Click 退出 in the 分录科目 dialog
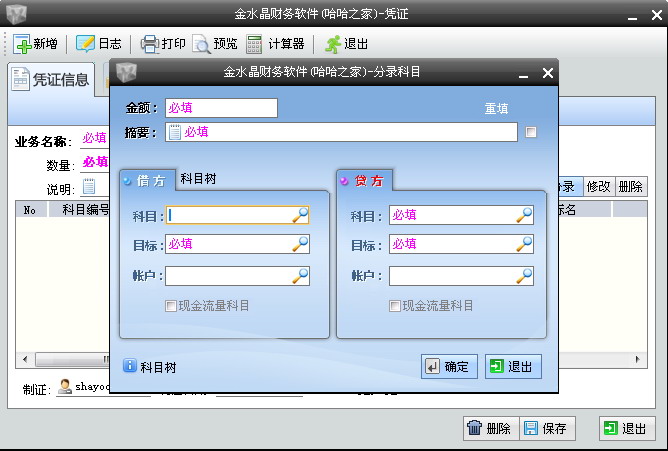This screenshot has width=668, height=451. click(513, 366)
